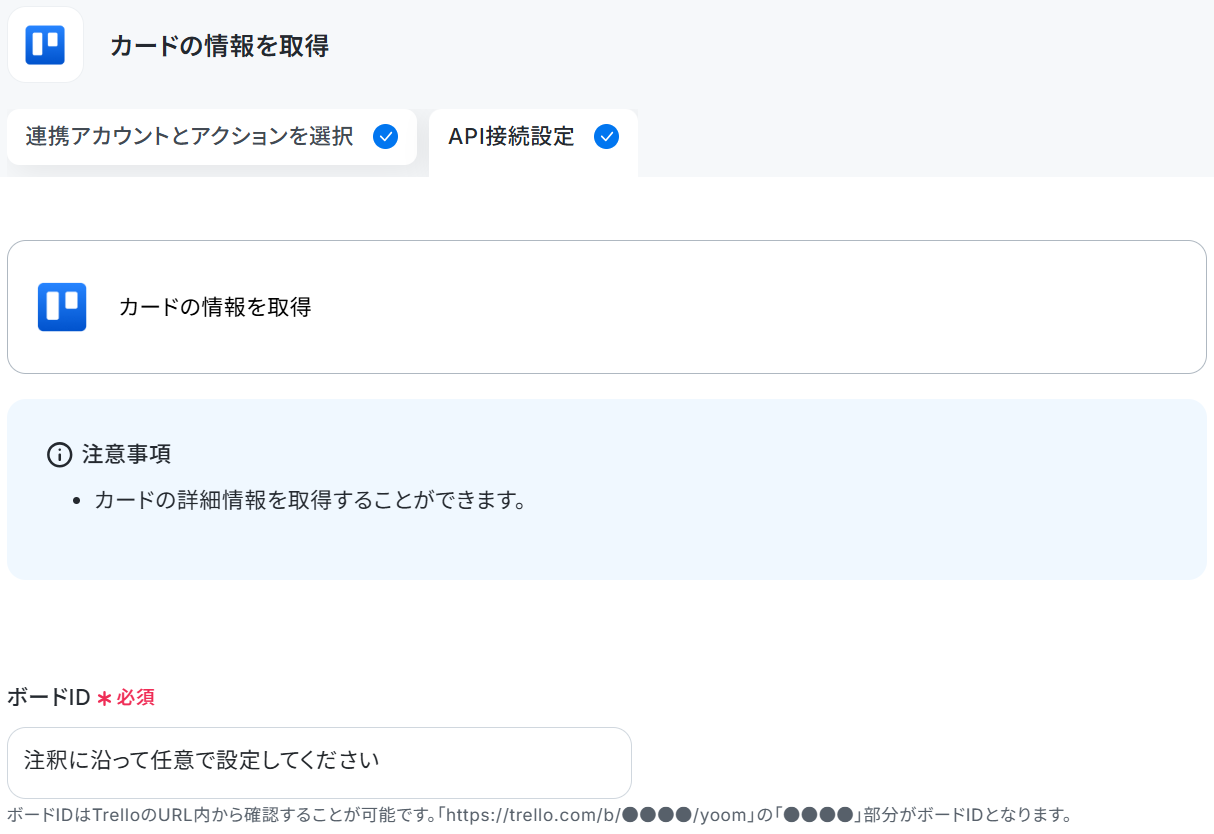Click the Trello logo in the page header
1214x834 pixels.
(x=45, y=45)
